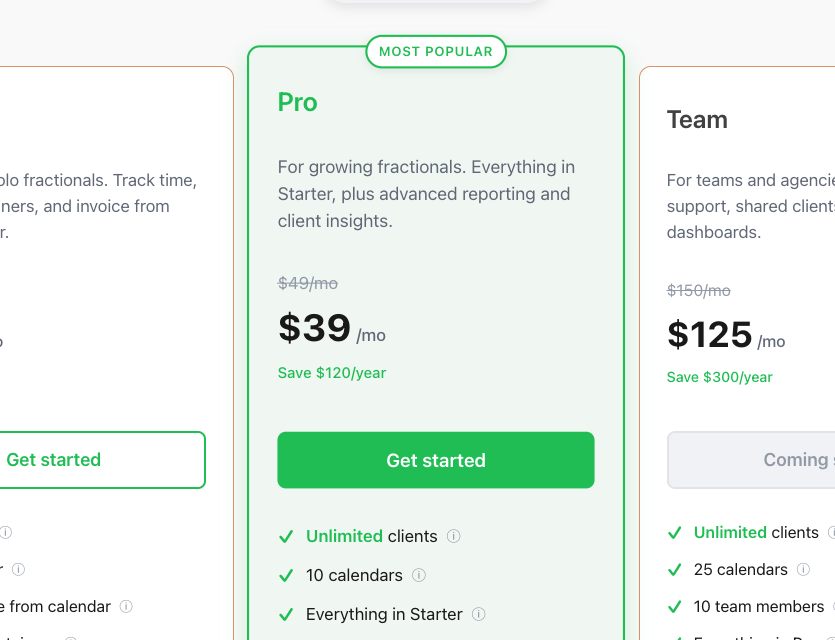Click info icon beside Pro Unlimited clients
Image resolution: width=835 pixels, height=640 pixels.
click(x=453, y=536)
